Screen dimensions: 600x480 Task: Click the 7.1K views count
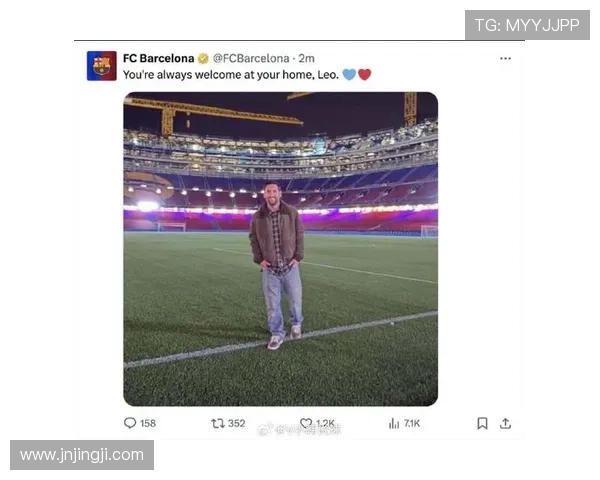click(x=412, y=423)
